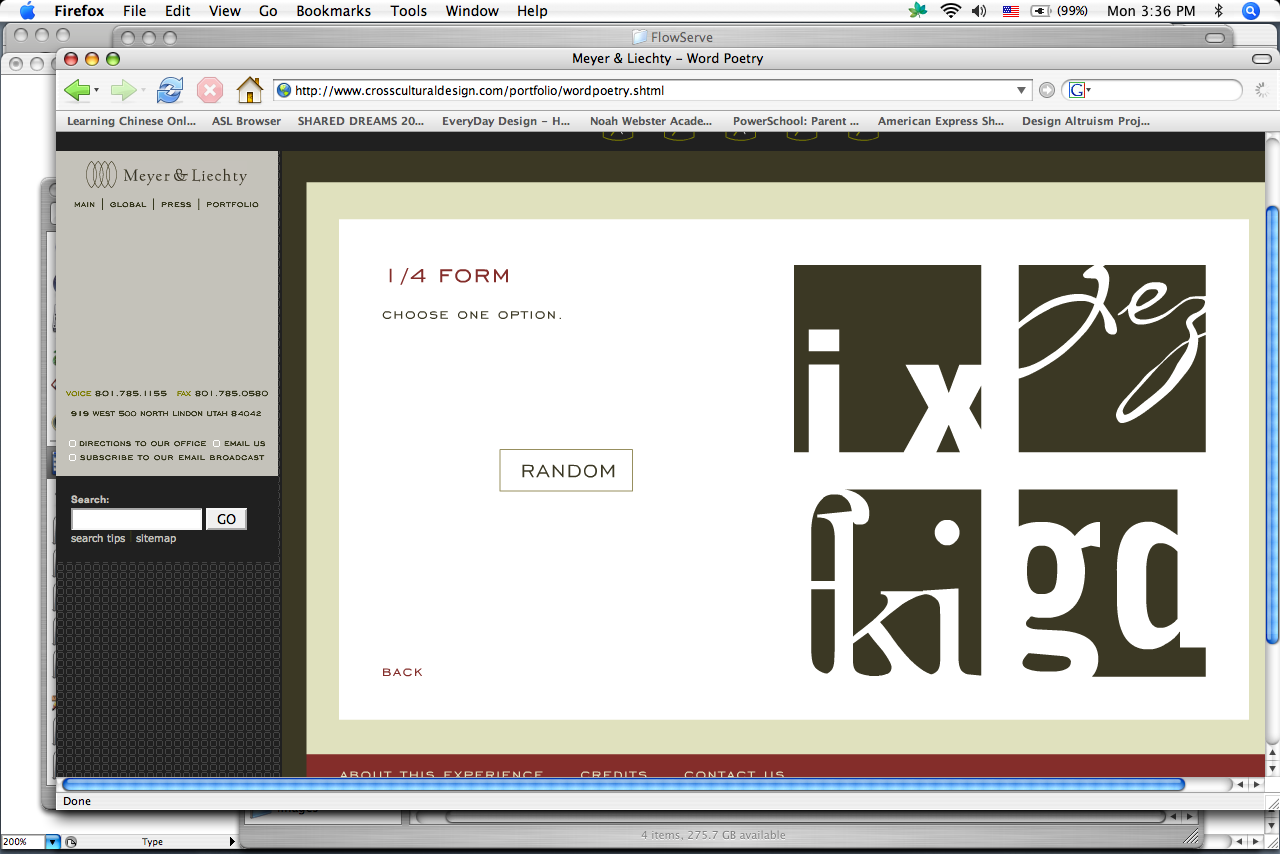The image size is (1280, 854).
Task: Reload the page with the Refresh icon
Action: point(170,90)
